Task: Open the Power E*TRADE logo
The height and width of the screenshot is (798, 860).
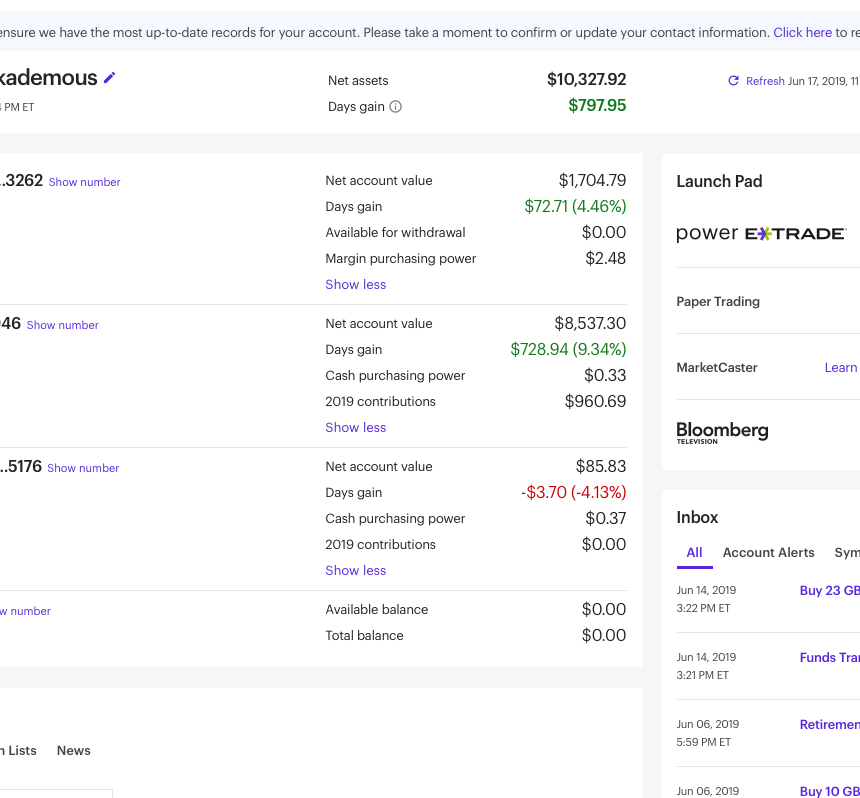Action: [x=760, y=234]
